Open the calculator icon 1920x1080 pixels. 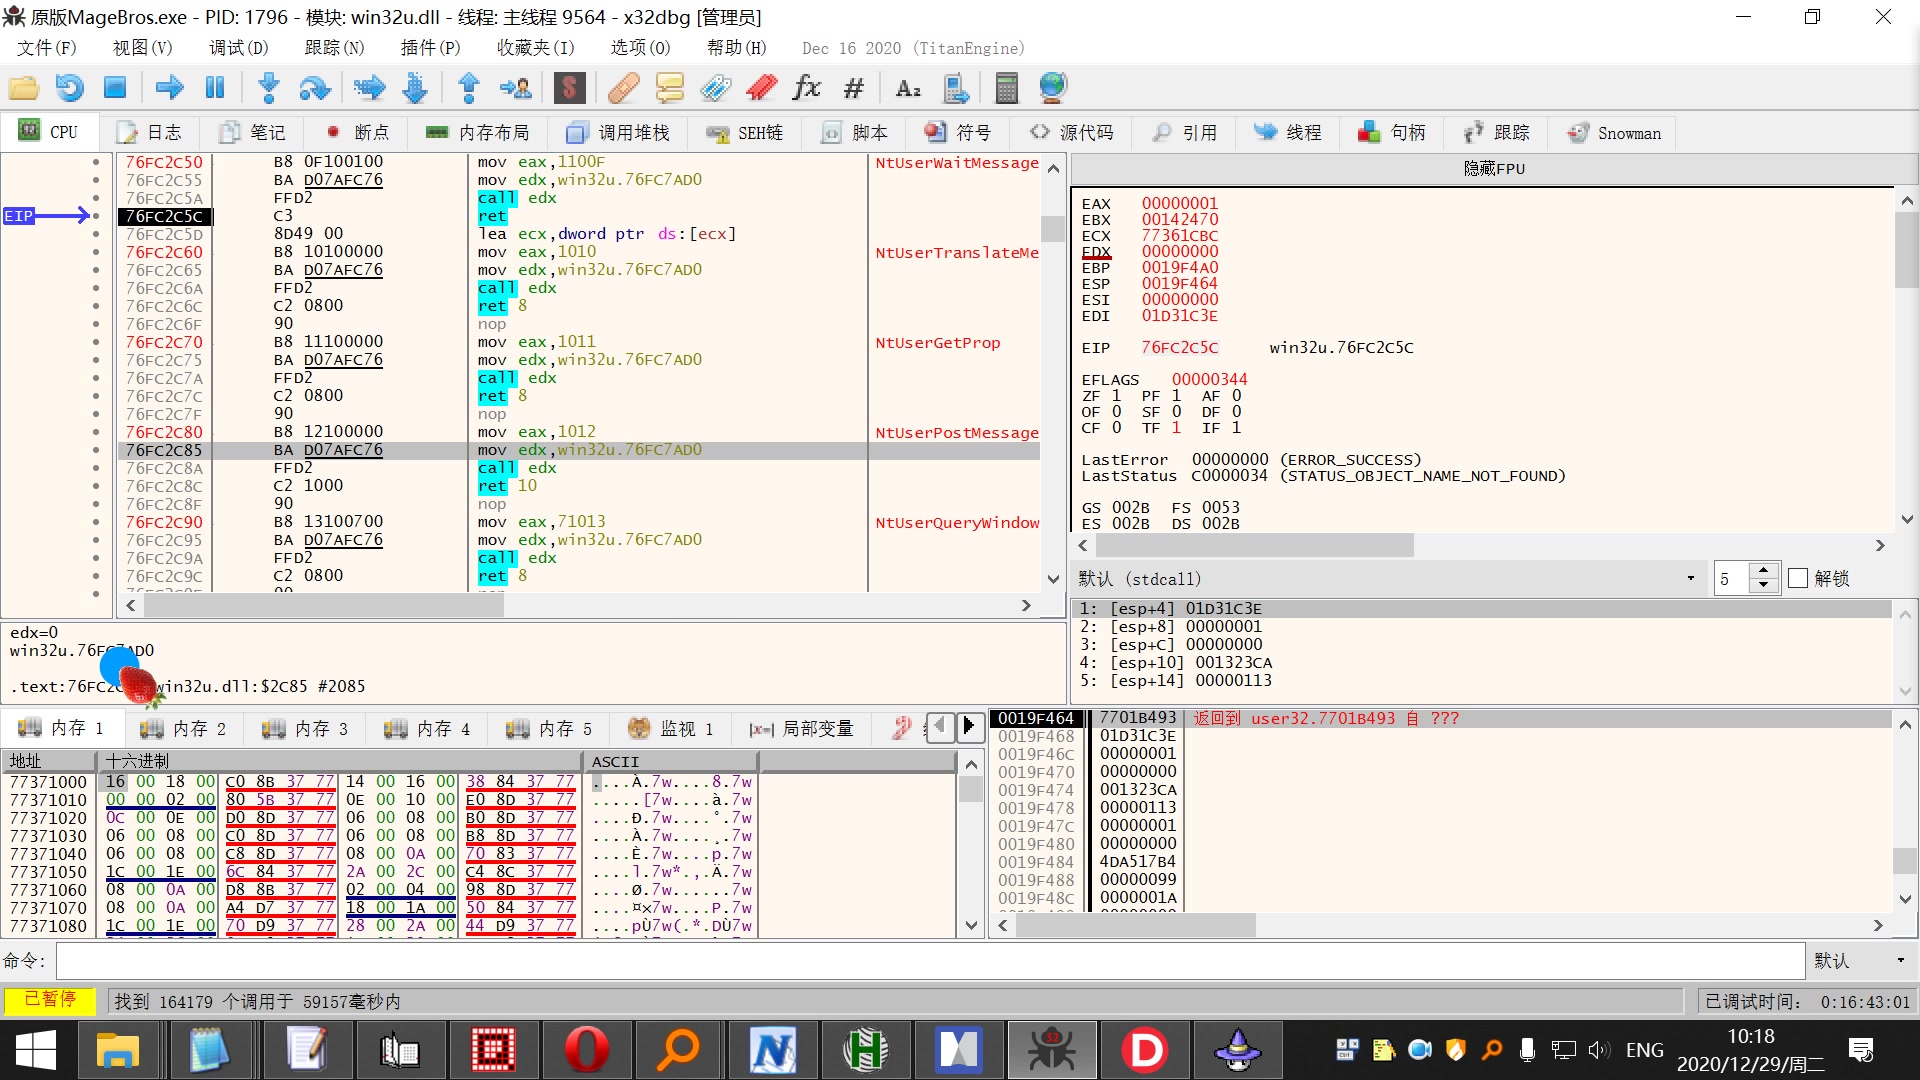1006,88
